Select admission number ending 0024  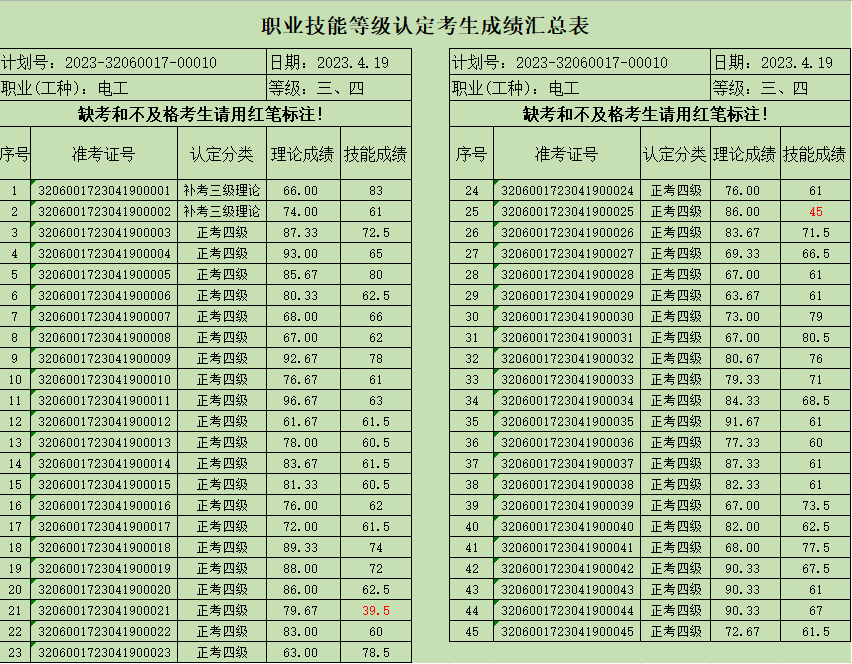567,191
